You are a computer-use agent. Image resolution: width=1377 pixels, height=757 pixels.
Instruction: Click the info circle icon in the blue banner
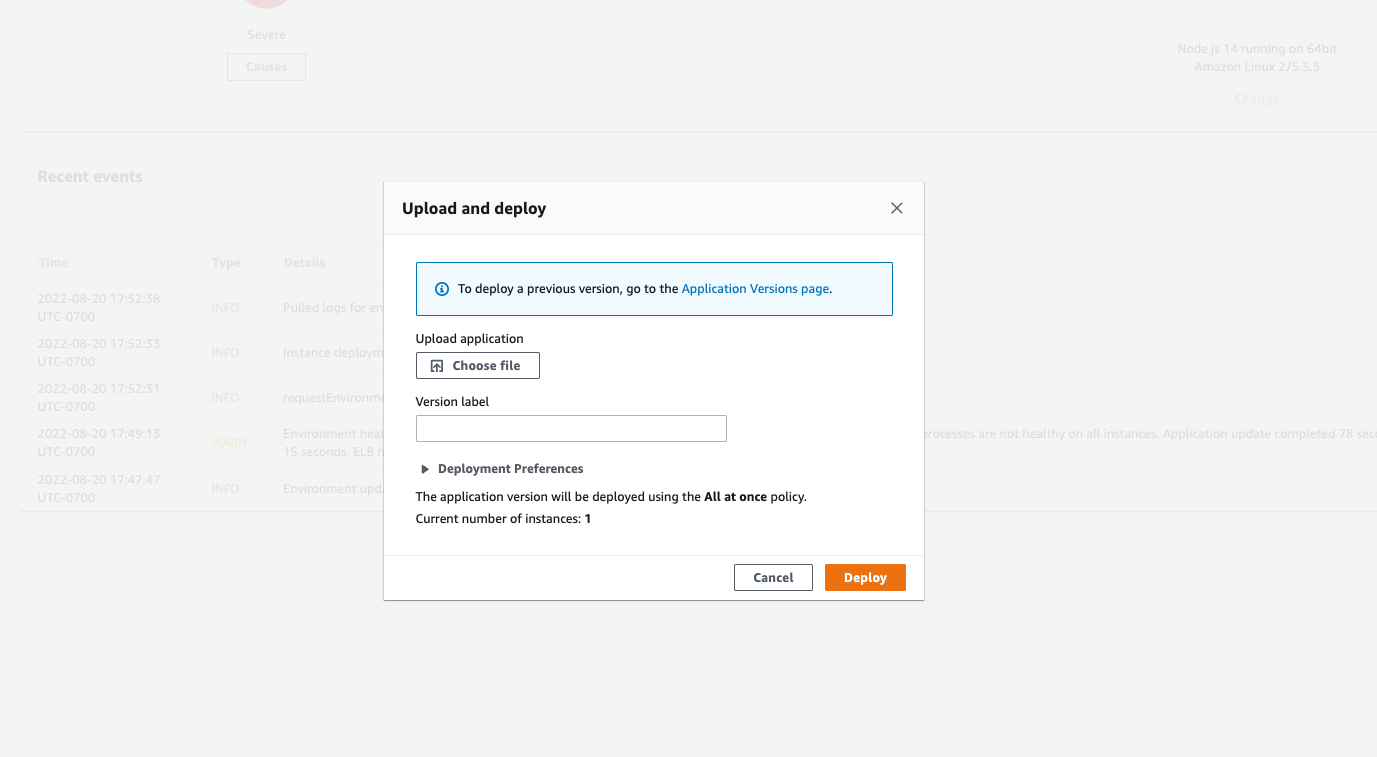tap(441, 288)
